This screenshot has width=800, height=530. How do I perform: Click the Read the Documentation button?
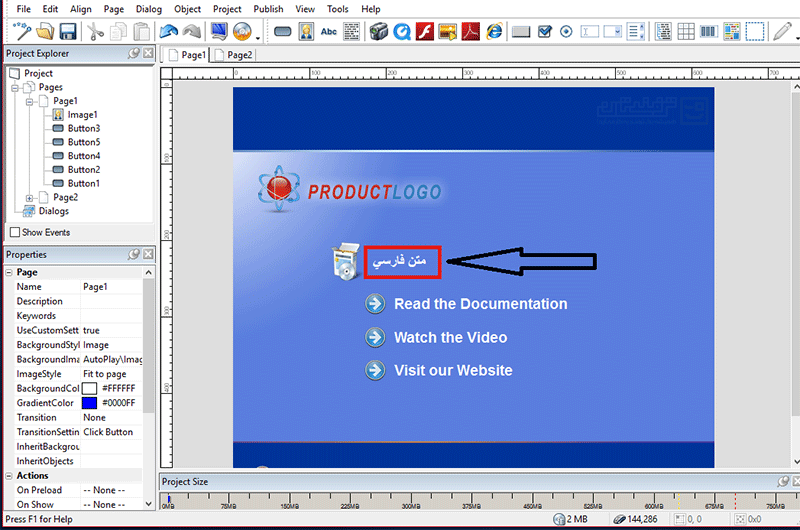point(480,304)
